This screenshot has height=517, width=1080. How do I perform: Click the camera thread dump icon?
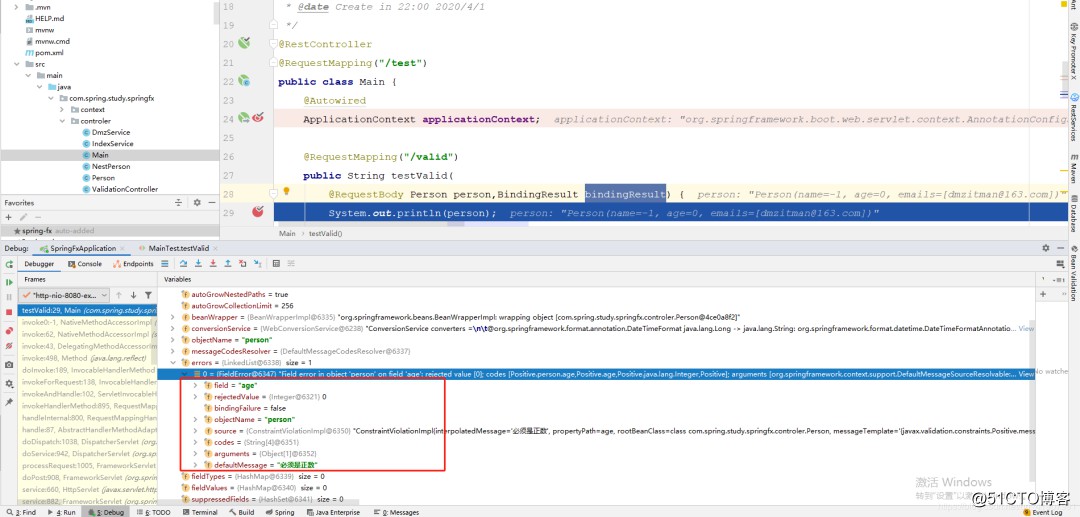tap(9, 365)
